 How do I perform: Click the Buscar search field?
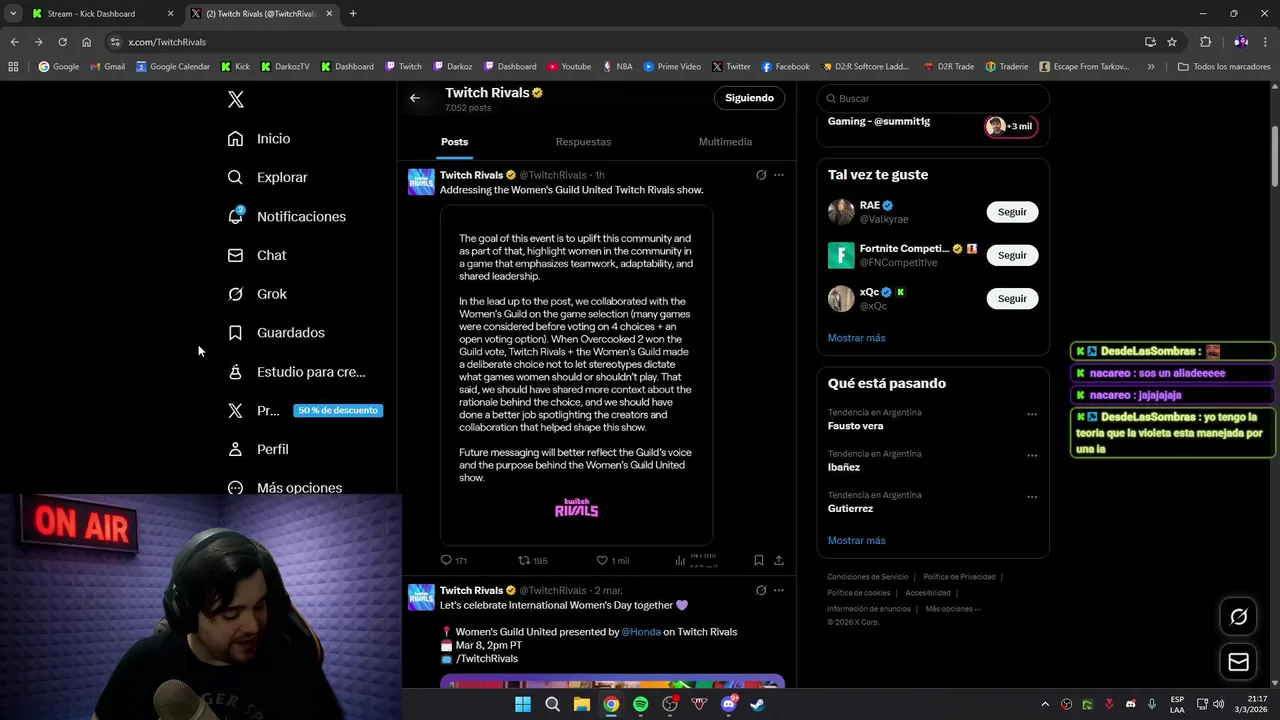pyautogui.click(x=933, y=98)
